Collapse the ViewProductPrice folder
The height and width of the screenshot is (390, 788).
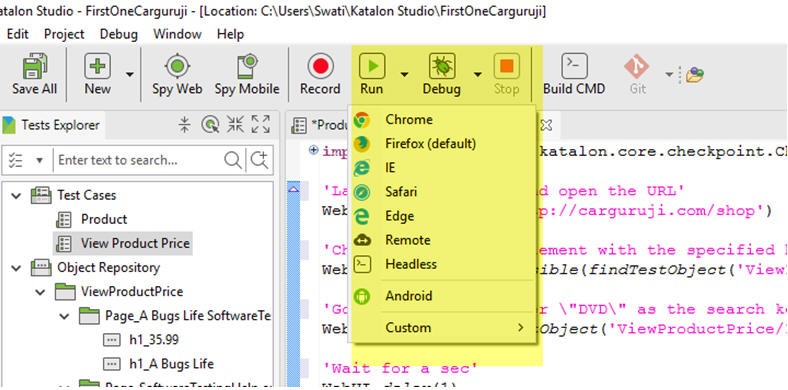coord(41,291)
